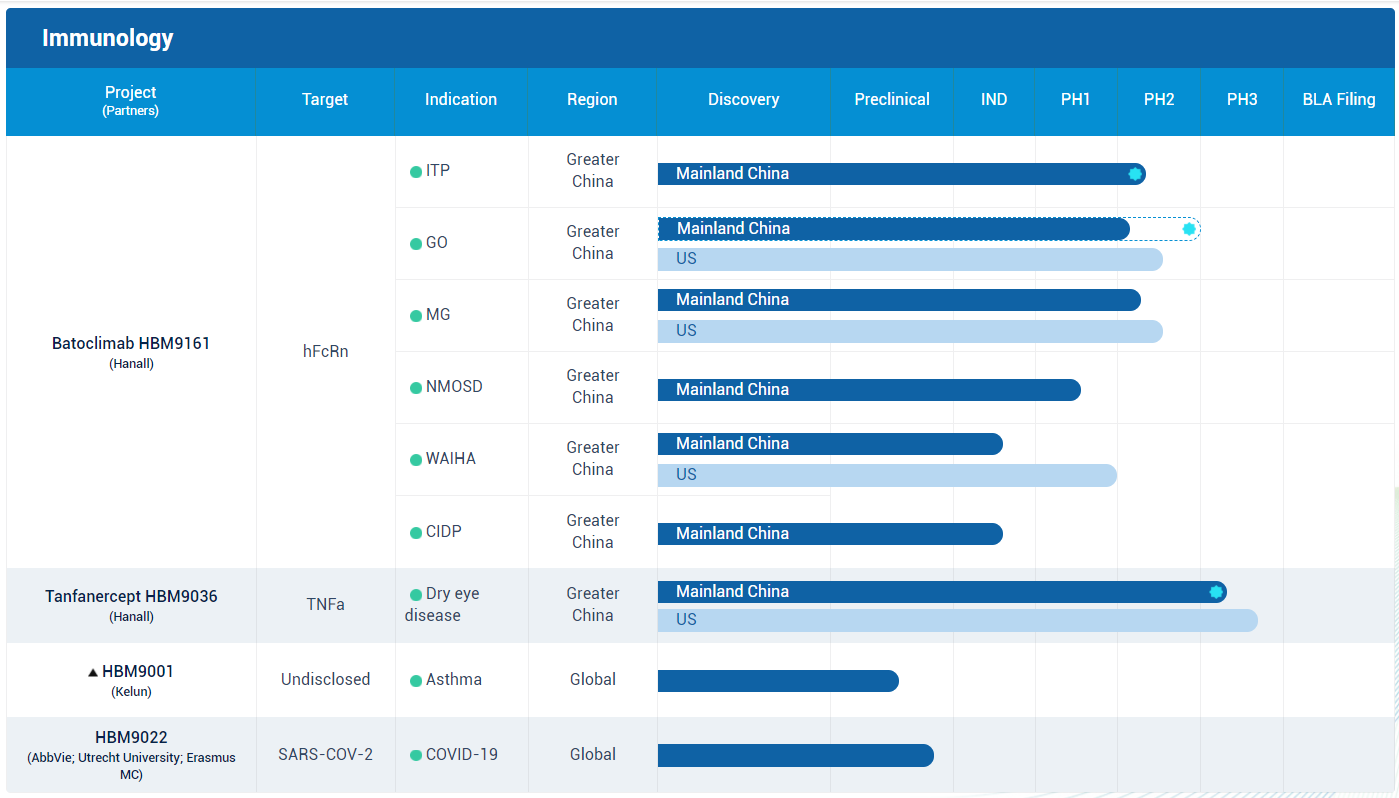
Task: Click the US progress bar in the MG row
Action: click(909, 331)
